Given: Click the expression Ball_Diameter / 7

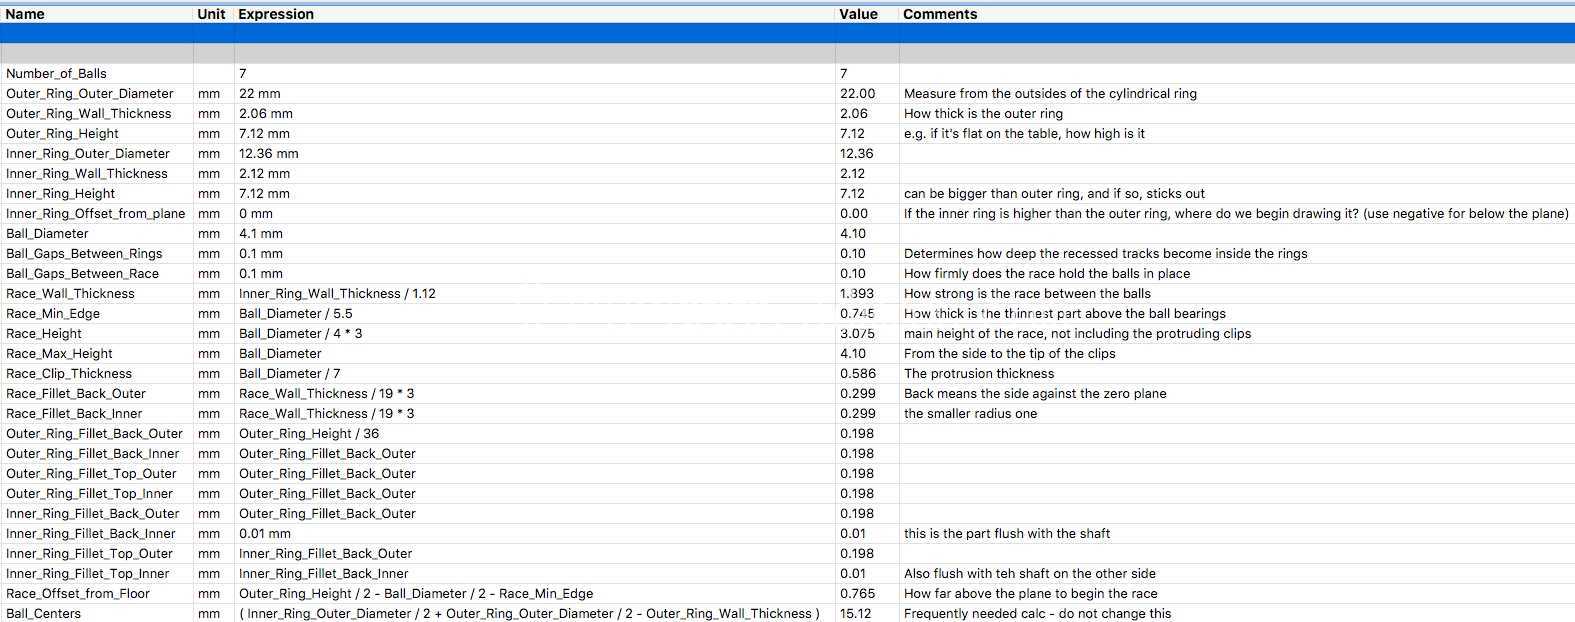Looking at the screenshot, I should pyautogui.click(x=289, y=373).
